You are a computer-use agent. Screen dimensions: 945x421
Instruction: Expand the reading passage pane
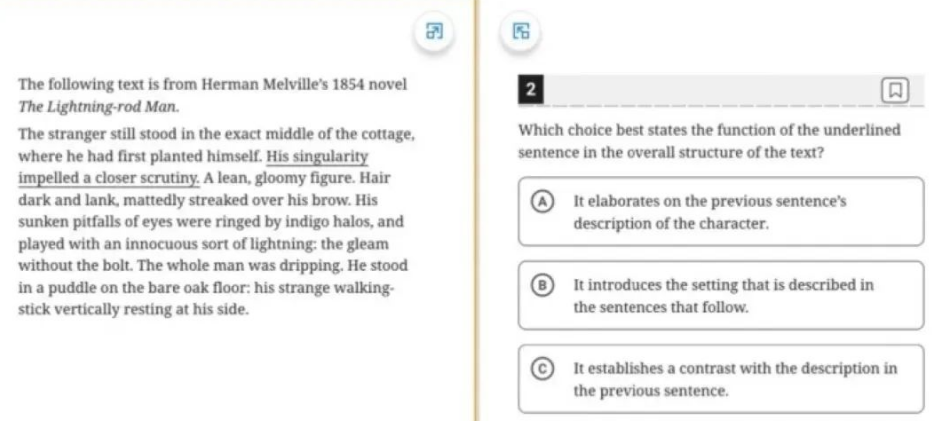(x=435, y=31)
